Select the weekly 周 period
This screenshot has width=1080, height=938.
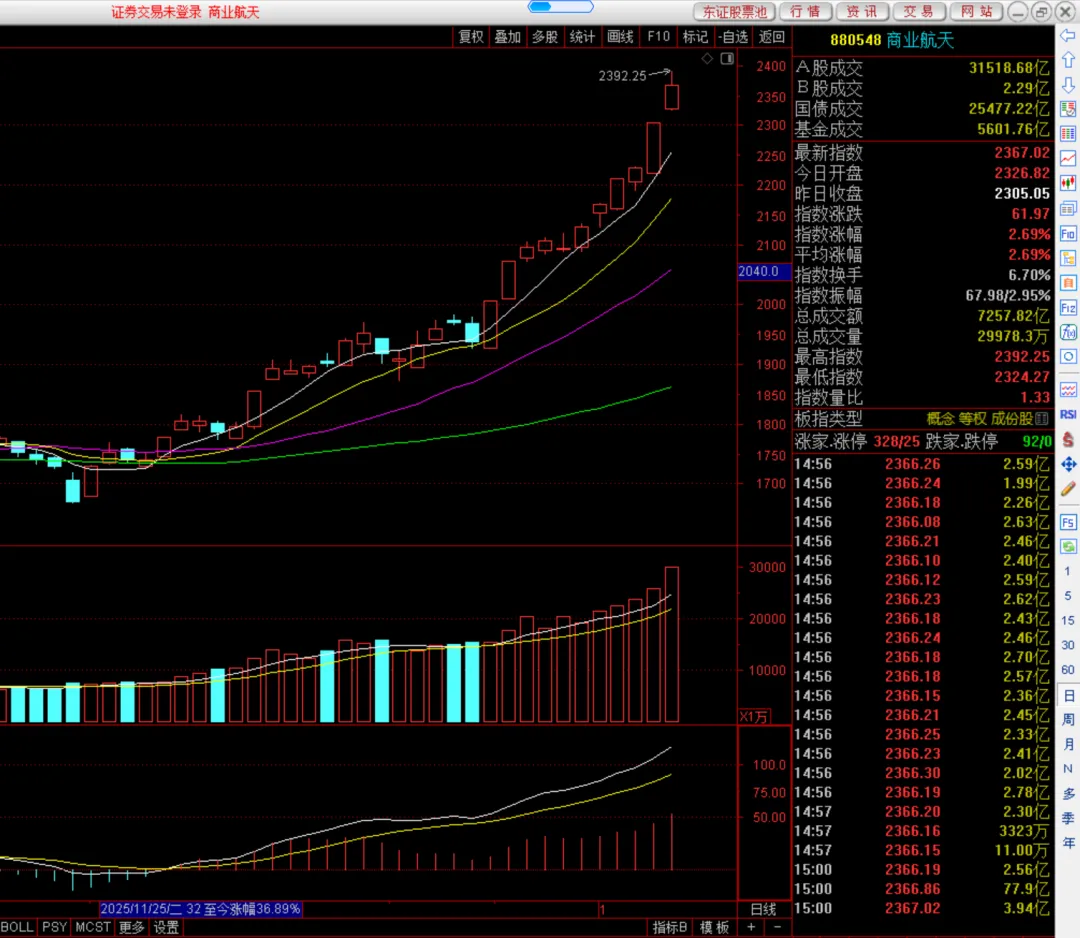pos(1068,720)
